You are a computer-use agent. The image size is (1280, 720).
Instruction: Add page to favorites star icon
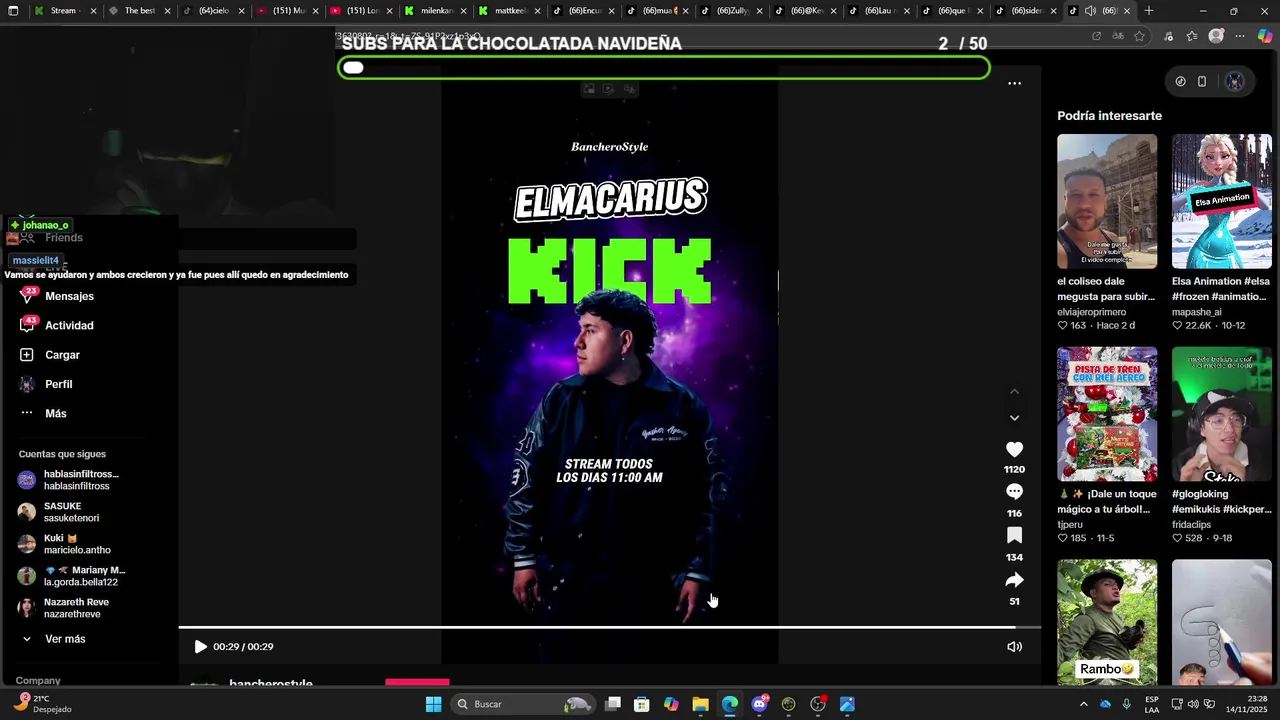click(x=1139, y=36)
